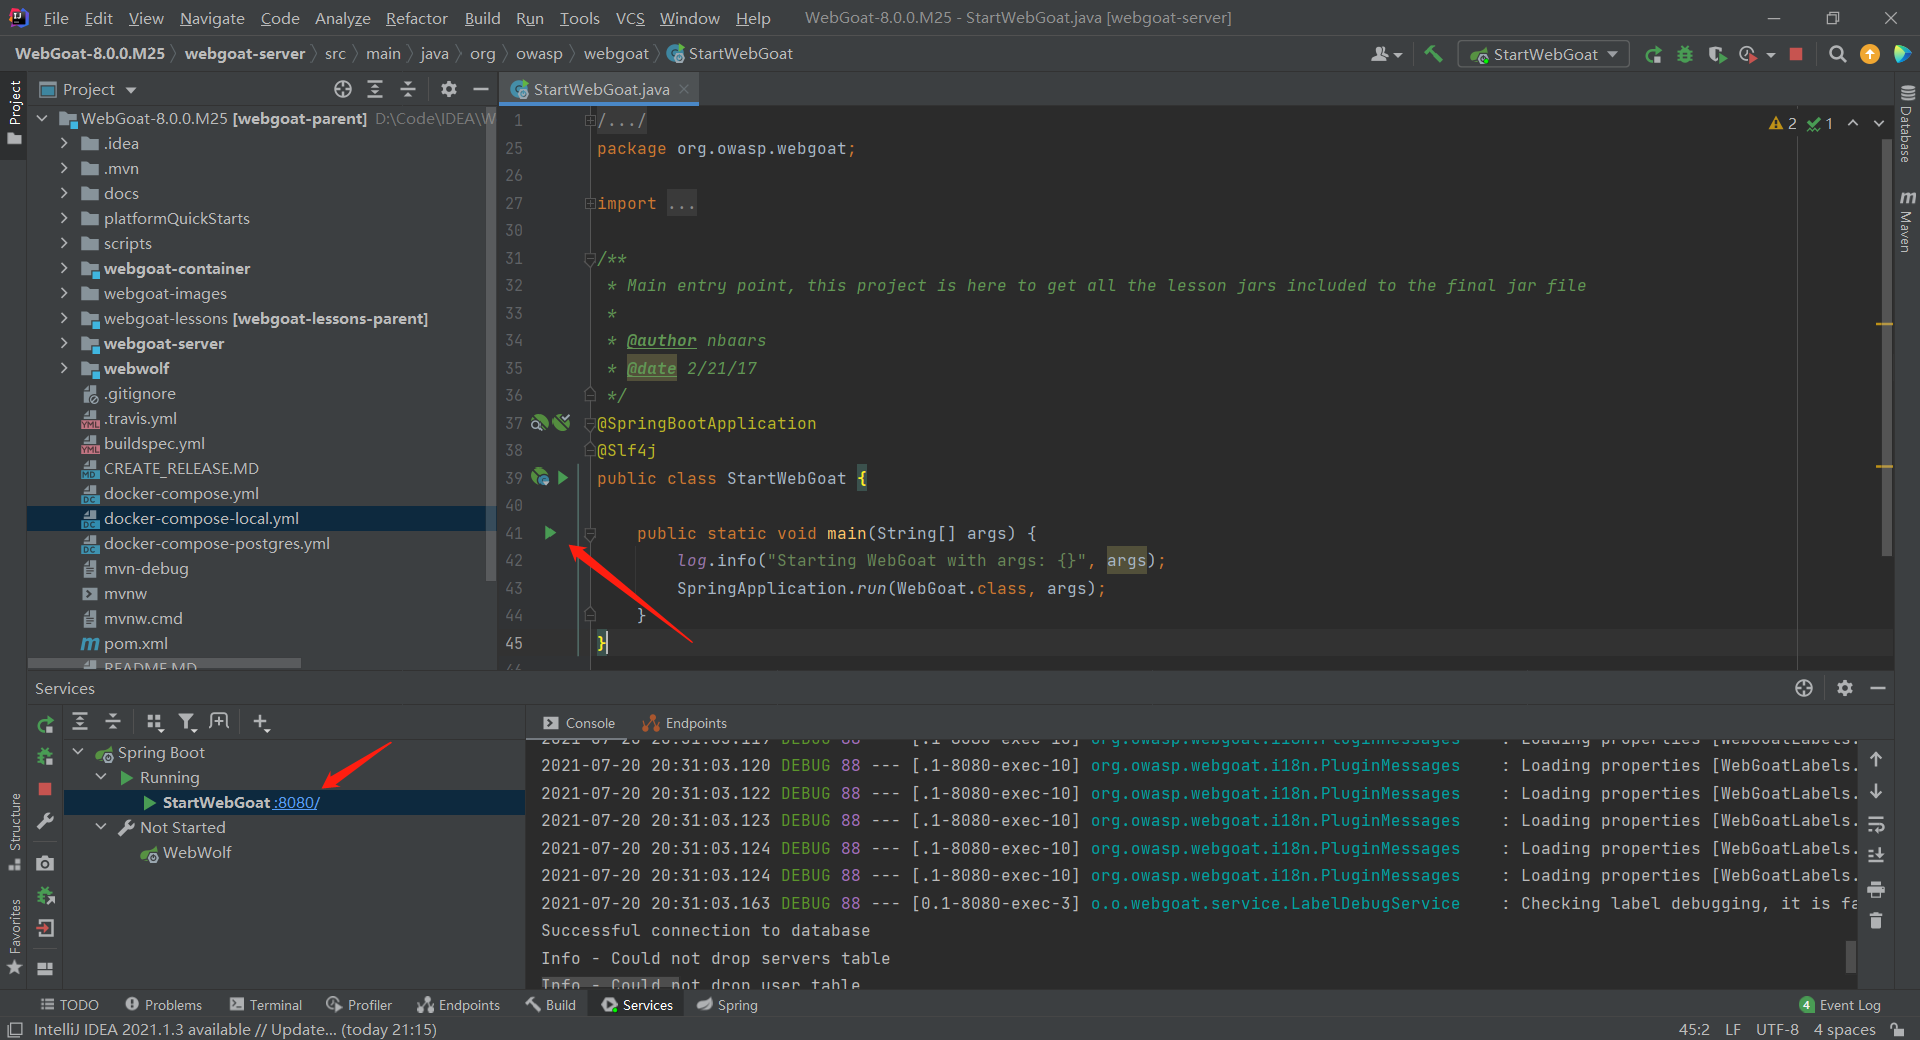This screenshot has height=1040, width=1920.
Task: Open the VCS menu
Action: click(x=629, y=18)
